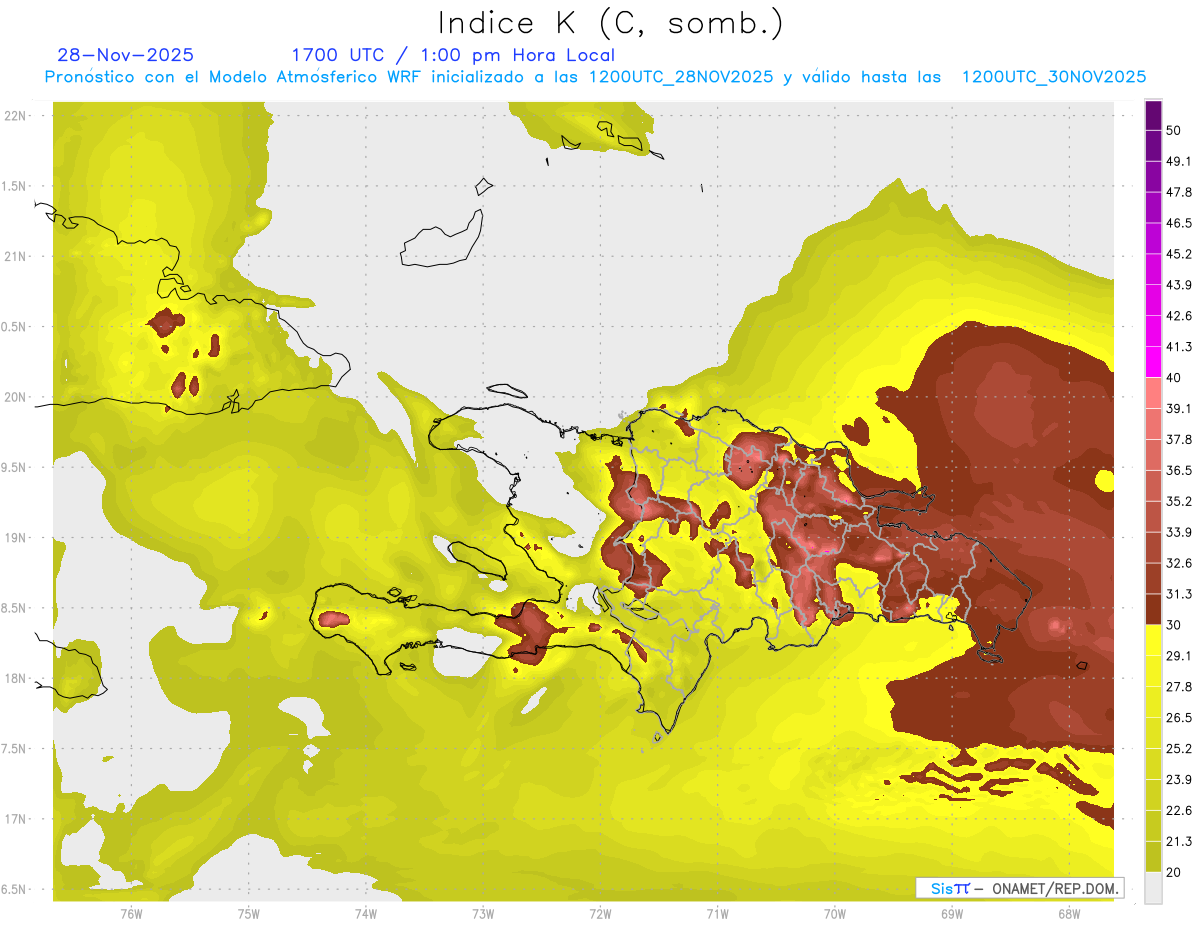Click the longitude label "72W"
Screen dimensions: 1200x927
[x=600, y=913]
